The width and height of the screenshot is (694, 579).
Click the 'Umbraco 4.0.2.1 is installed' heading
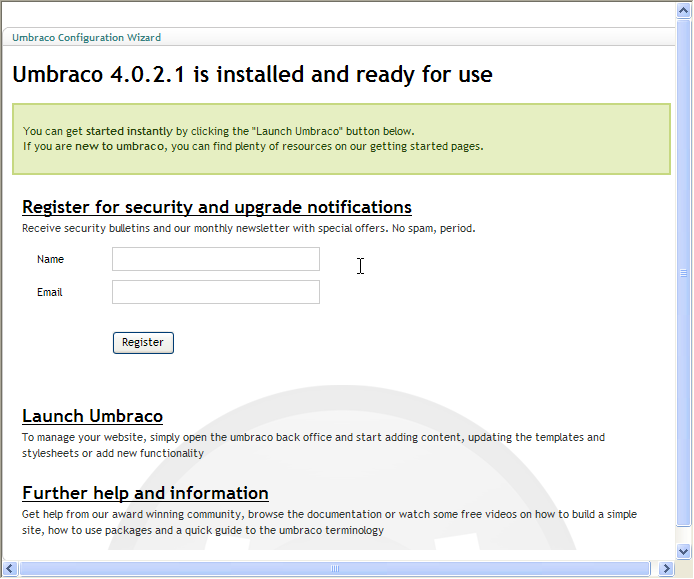pyautogui.click(x=252, y=74)
